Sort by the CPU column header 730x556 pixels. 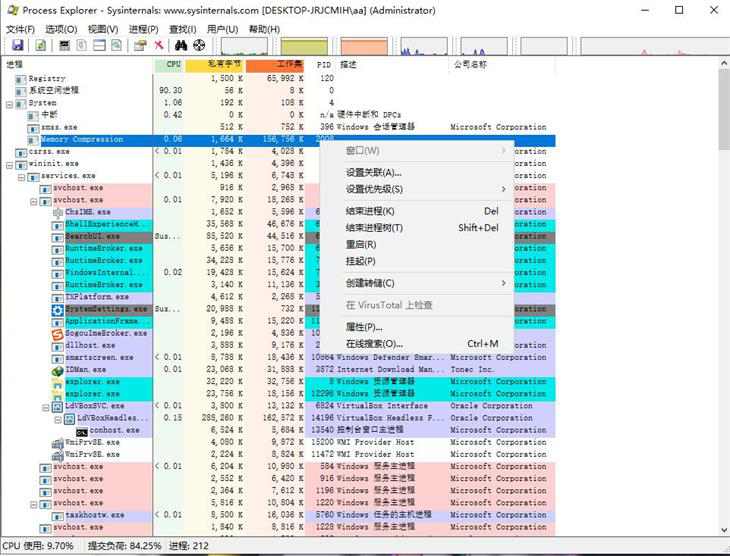pos(169,65)
